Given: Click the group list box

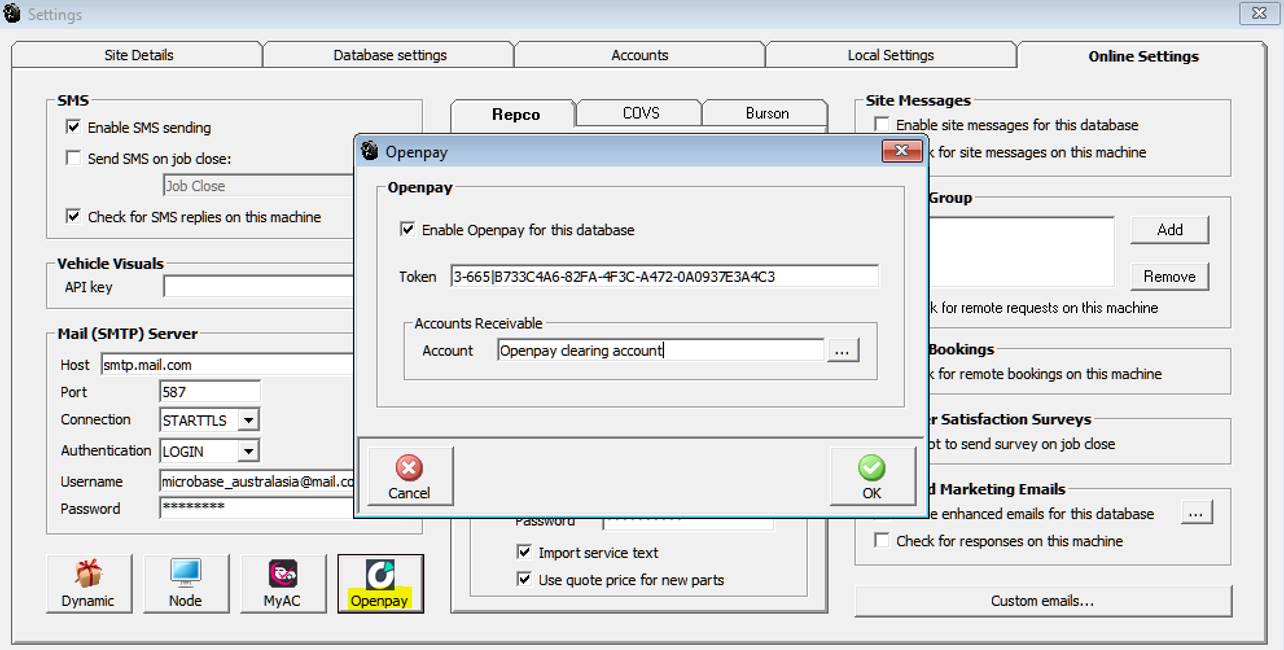Looking at the screenshot, I should click(x=1020, y=252).
